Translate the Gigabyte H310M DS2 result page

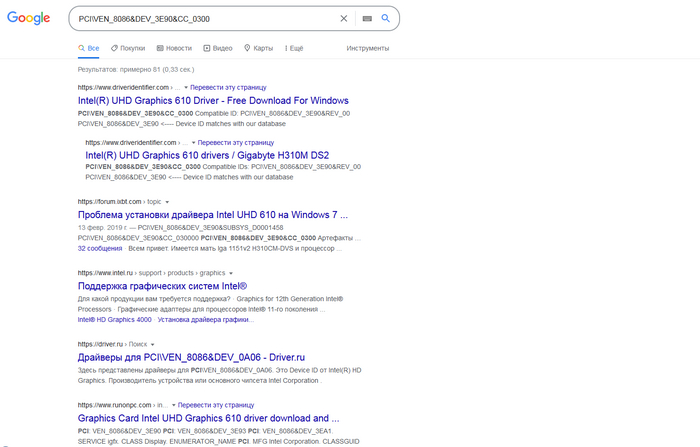[x=236, y=143]
